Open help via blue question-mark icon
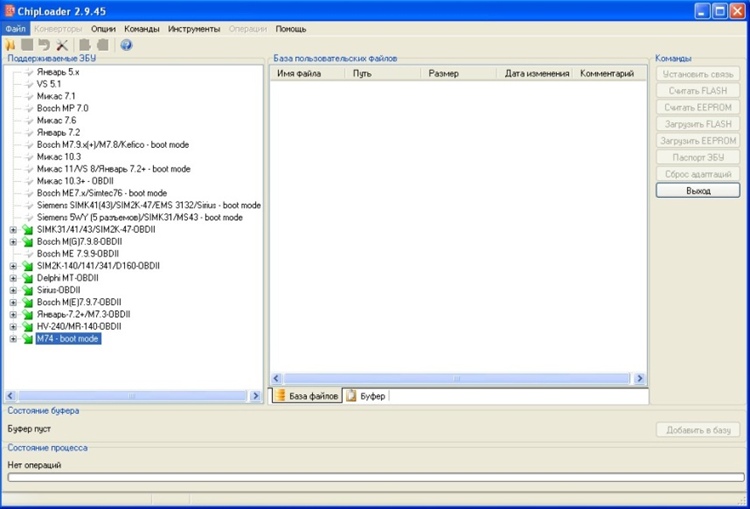This screenshot has width=750, height=509. click(x=126, y=45)
